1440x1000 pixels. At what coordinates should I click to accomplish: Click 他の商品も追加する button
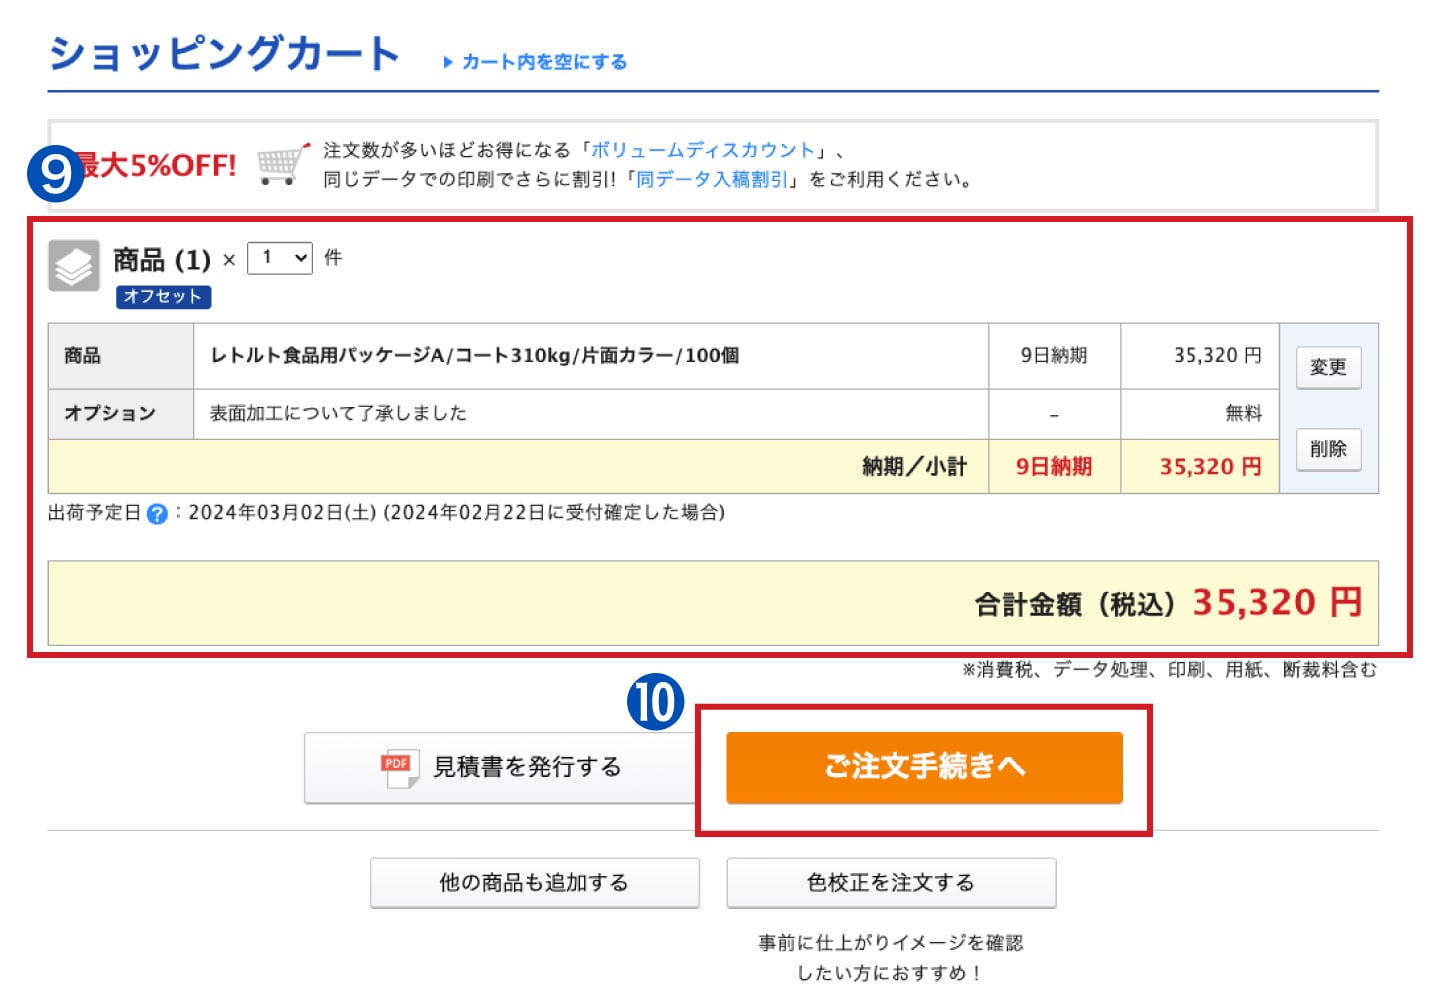click(x=534, y=883)
